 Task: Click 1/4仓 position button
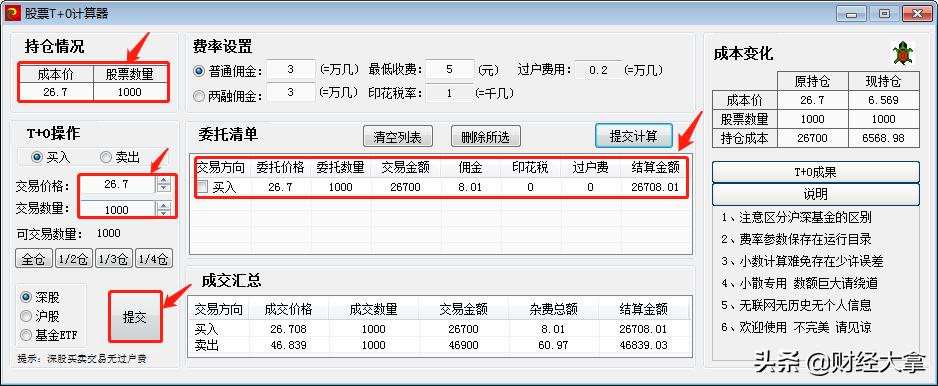(x=154, y=259)
